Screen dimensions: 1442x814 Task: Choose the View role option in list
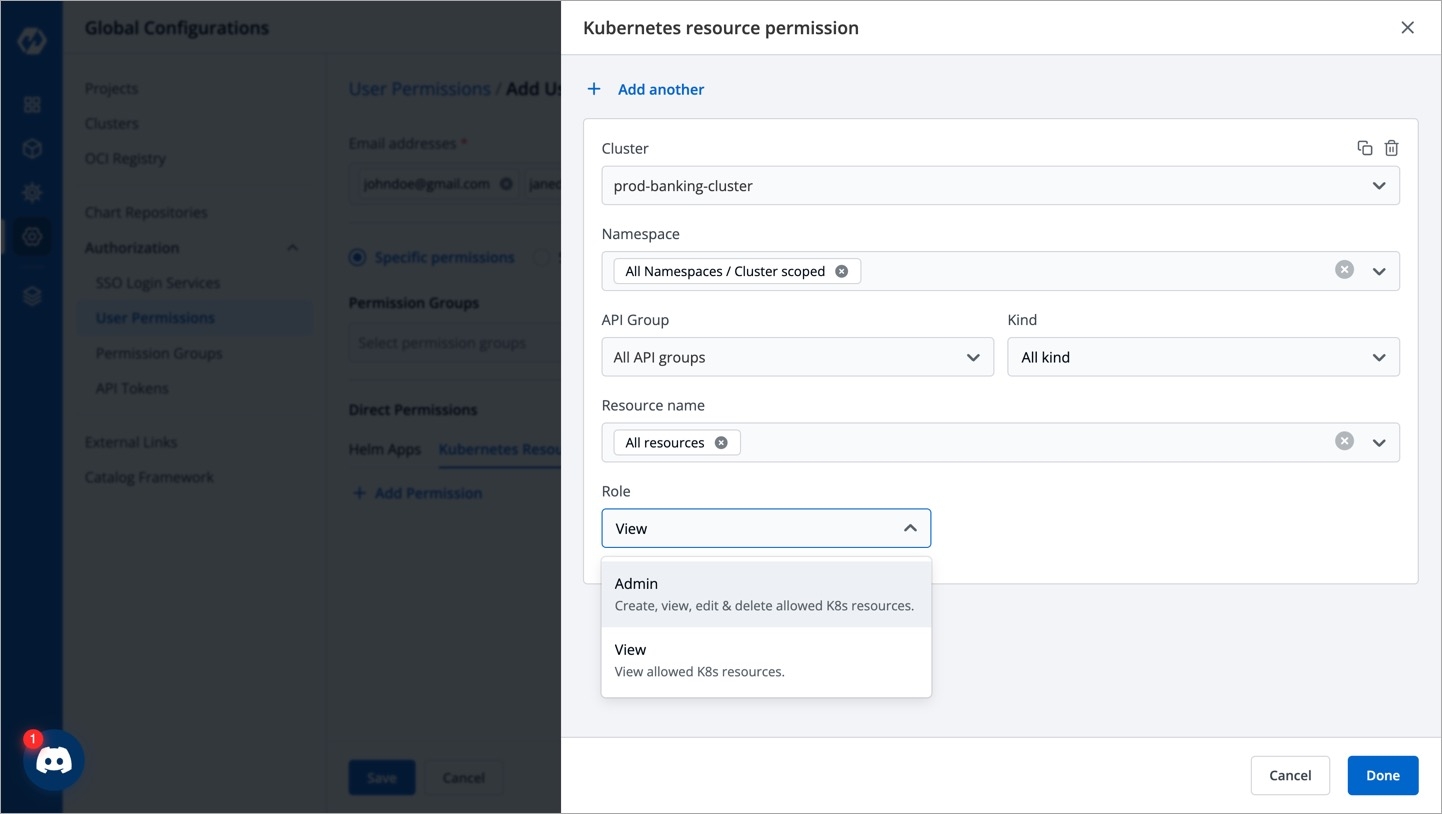(x=766, y=660)
